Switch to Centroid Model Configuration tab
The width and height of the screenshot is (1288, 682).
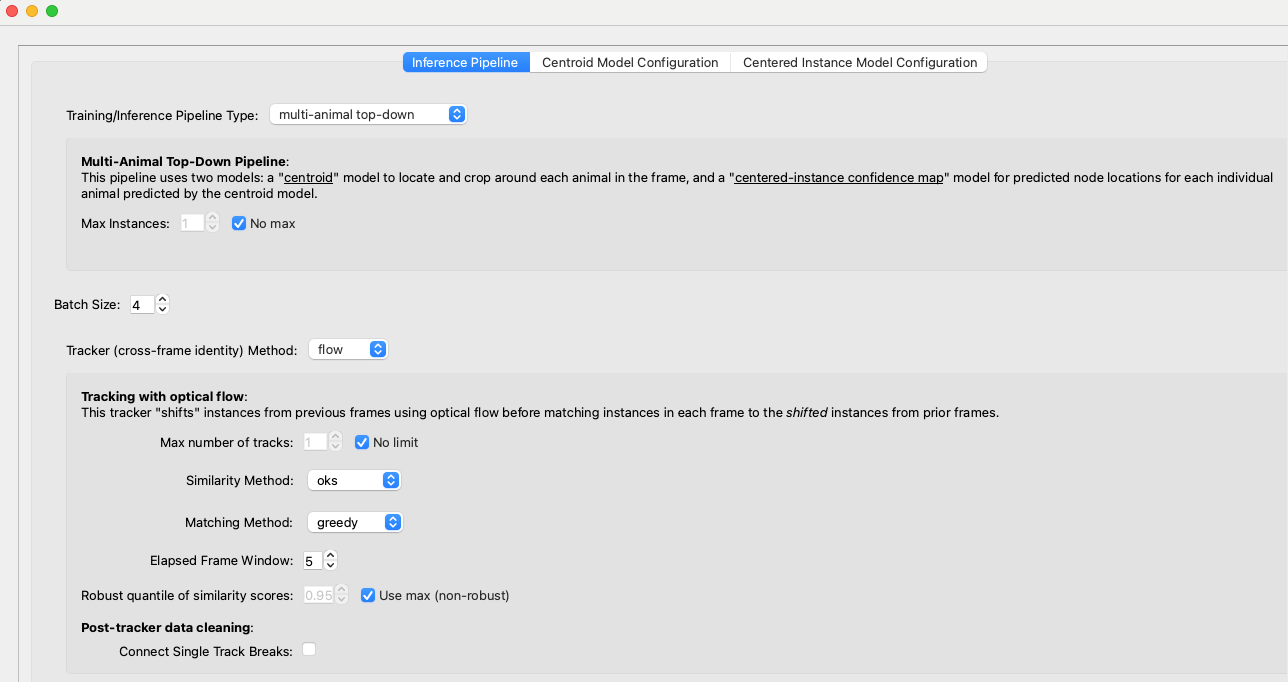630,62
